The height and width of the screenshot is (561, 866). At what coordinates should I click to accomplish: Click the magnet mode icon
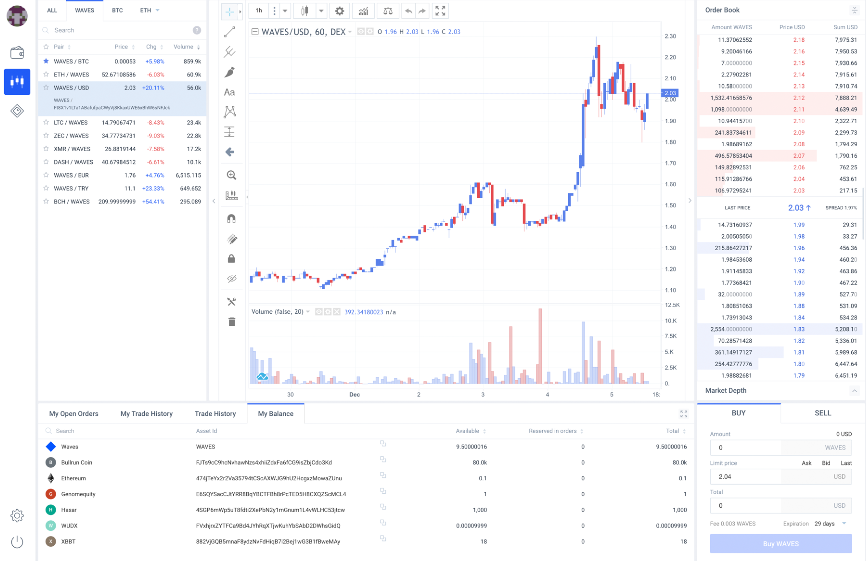(231, 217)
